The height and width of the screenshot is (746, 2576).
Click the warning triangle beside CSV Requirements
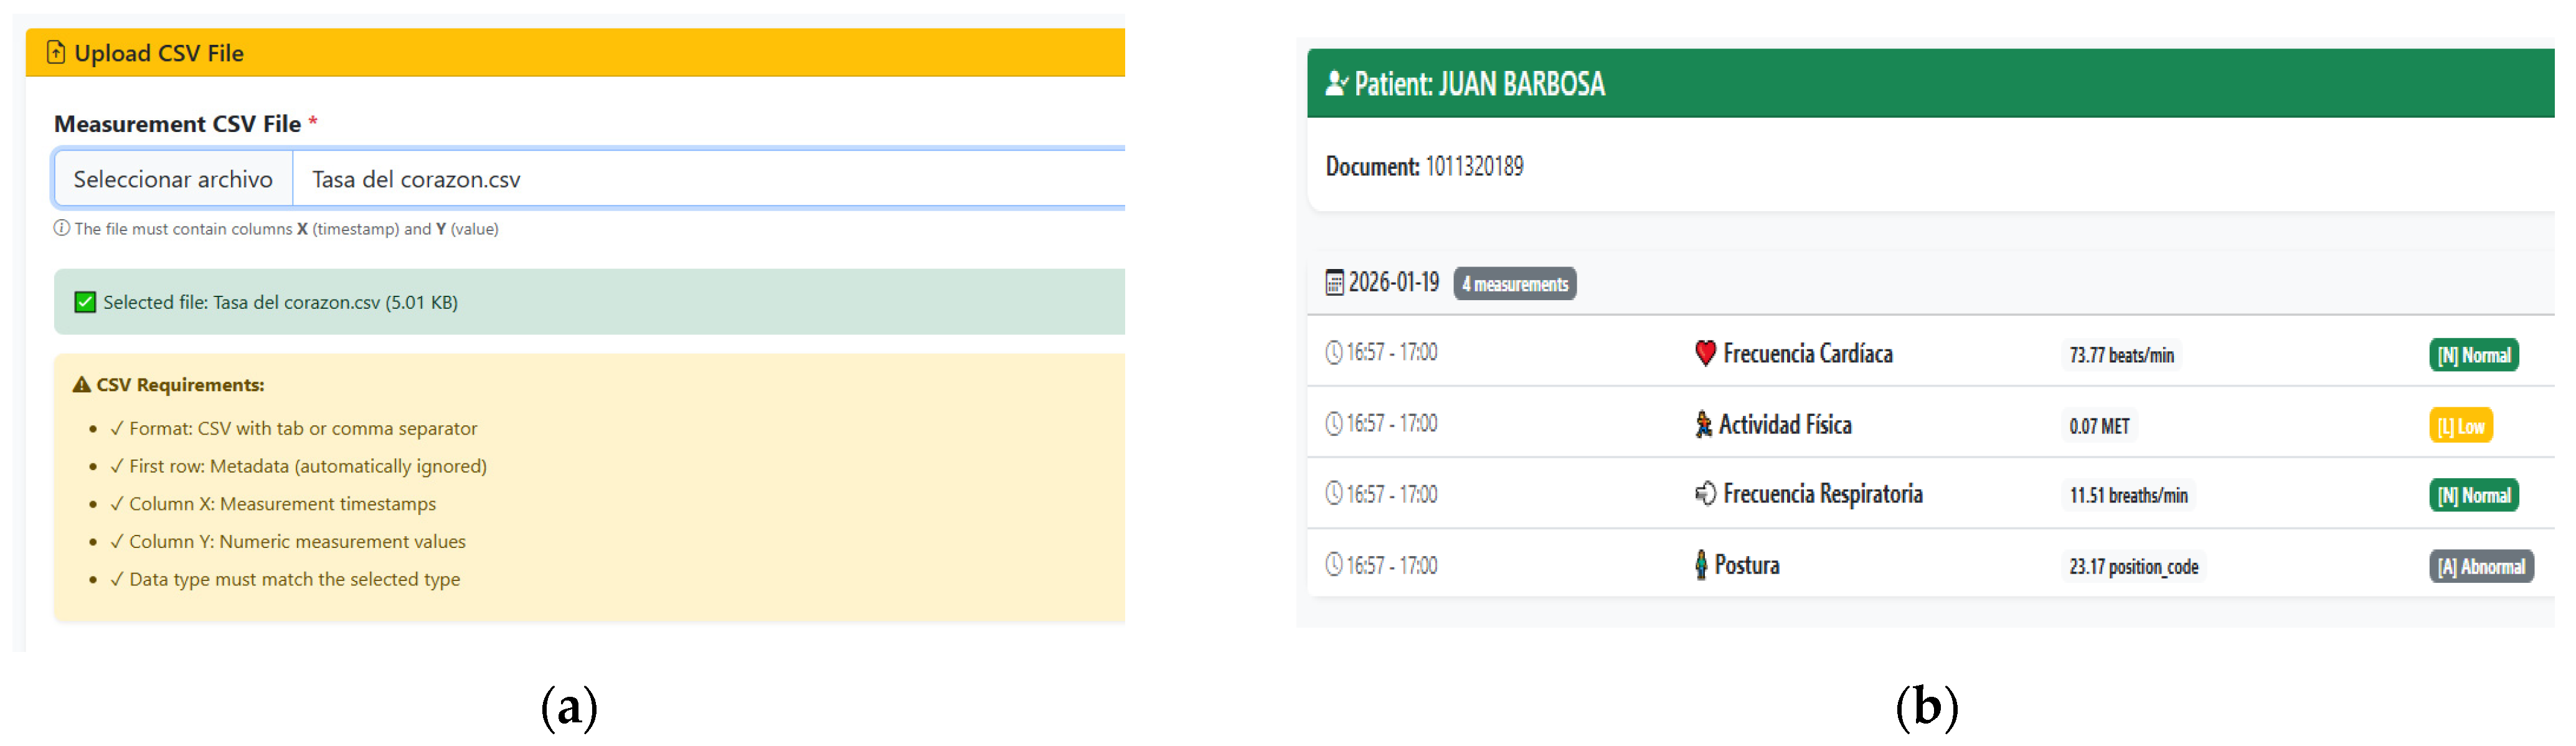point(82,385)
